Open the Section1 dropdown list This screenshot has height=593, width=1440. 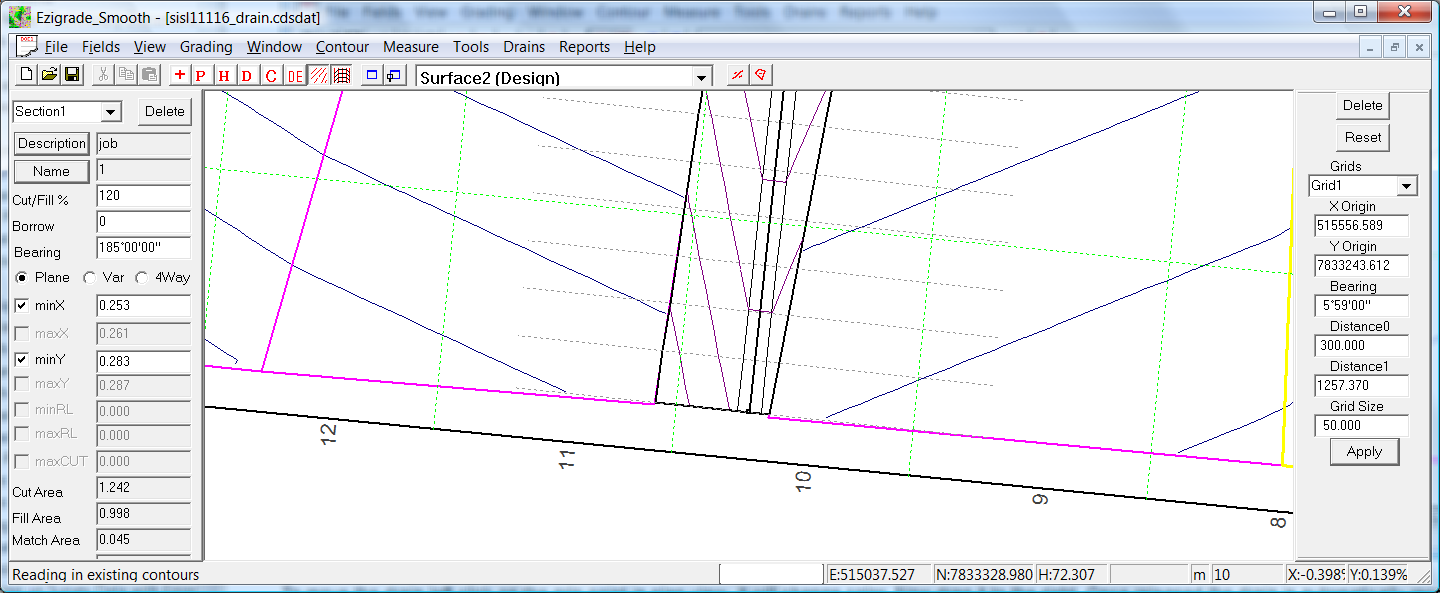click(110, 112)
